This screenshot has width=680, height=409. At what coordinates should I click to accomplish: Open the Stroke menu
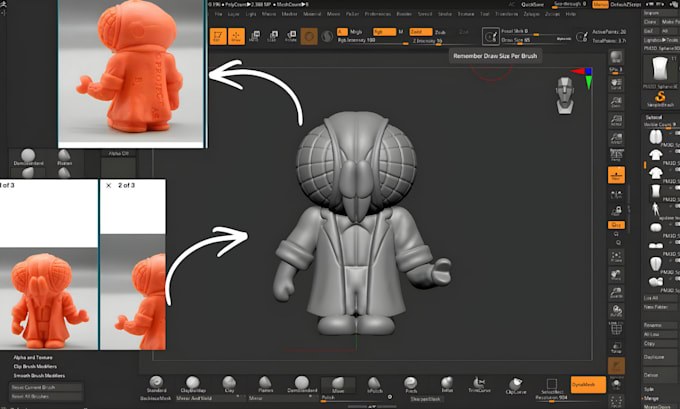pos(445,14)
